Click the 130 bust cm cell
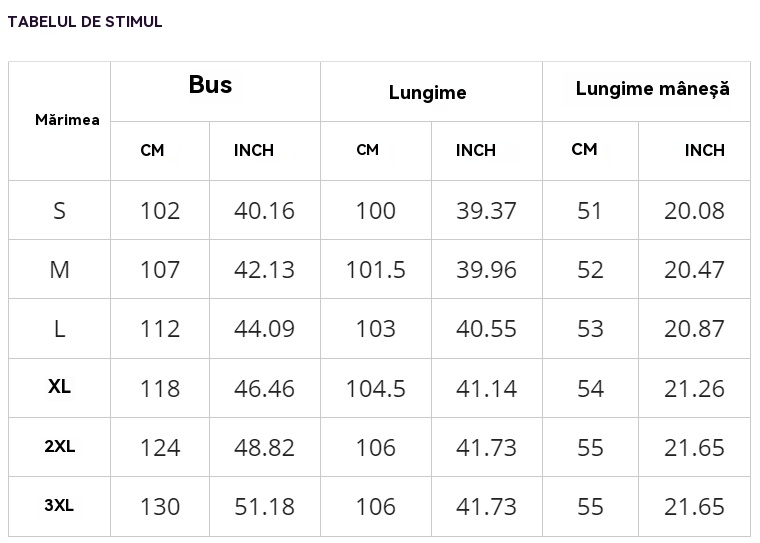 [160, 507]
